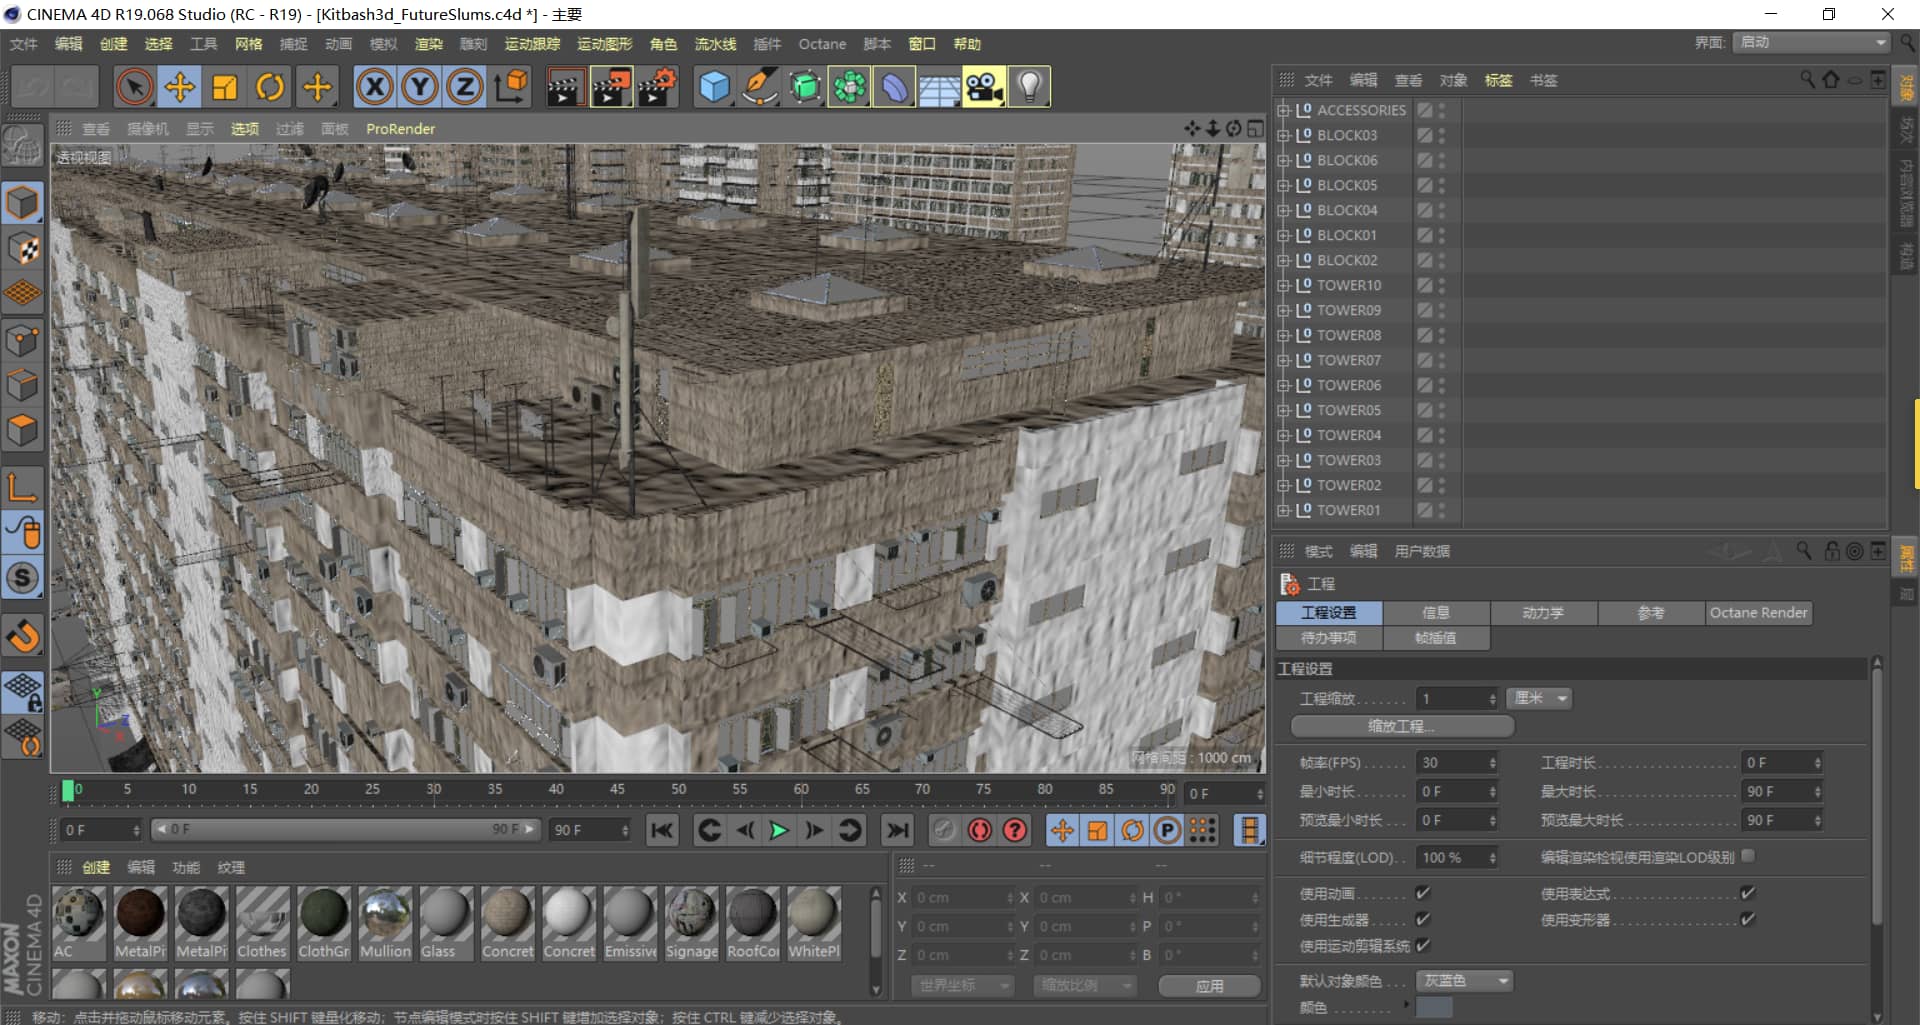Click the 应用 button

point(1209,986)
